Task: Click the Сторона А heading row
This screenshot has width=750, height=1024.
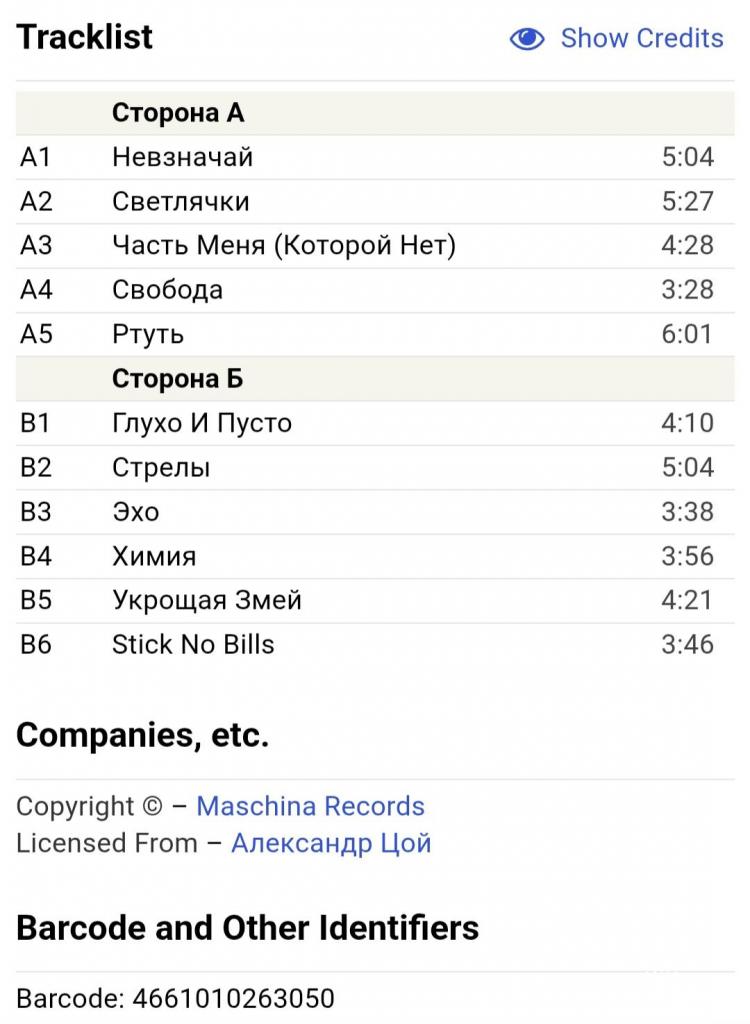Action: 375,113
